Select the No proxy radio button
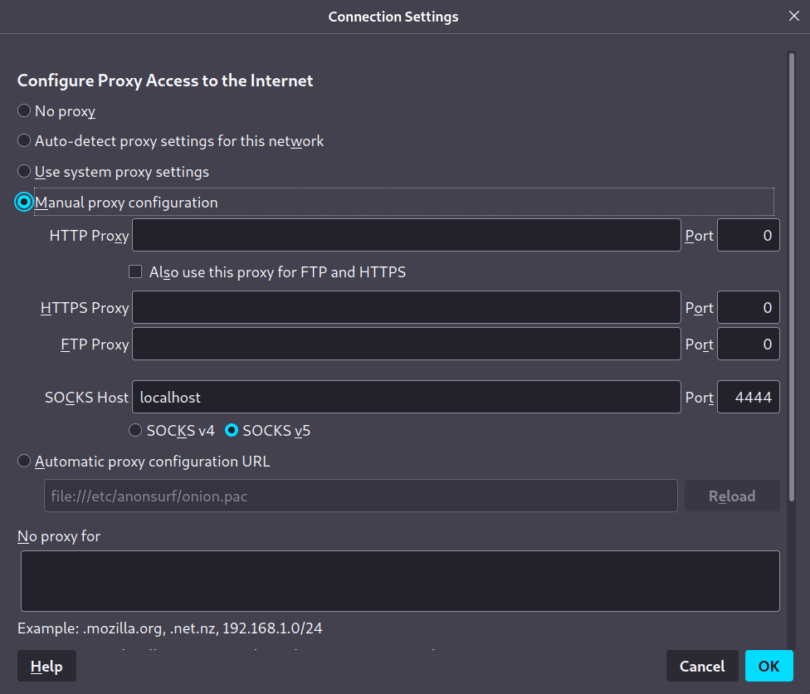Screen dimensions: 810x694 (x=22, y=110)
